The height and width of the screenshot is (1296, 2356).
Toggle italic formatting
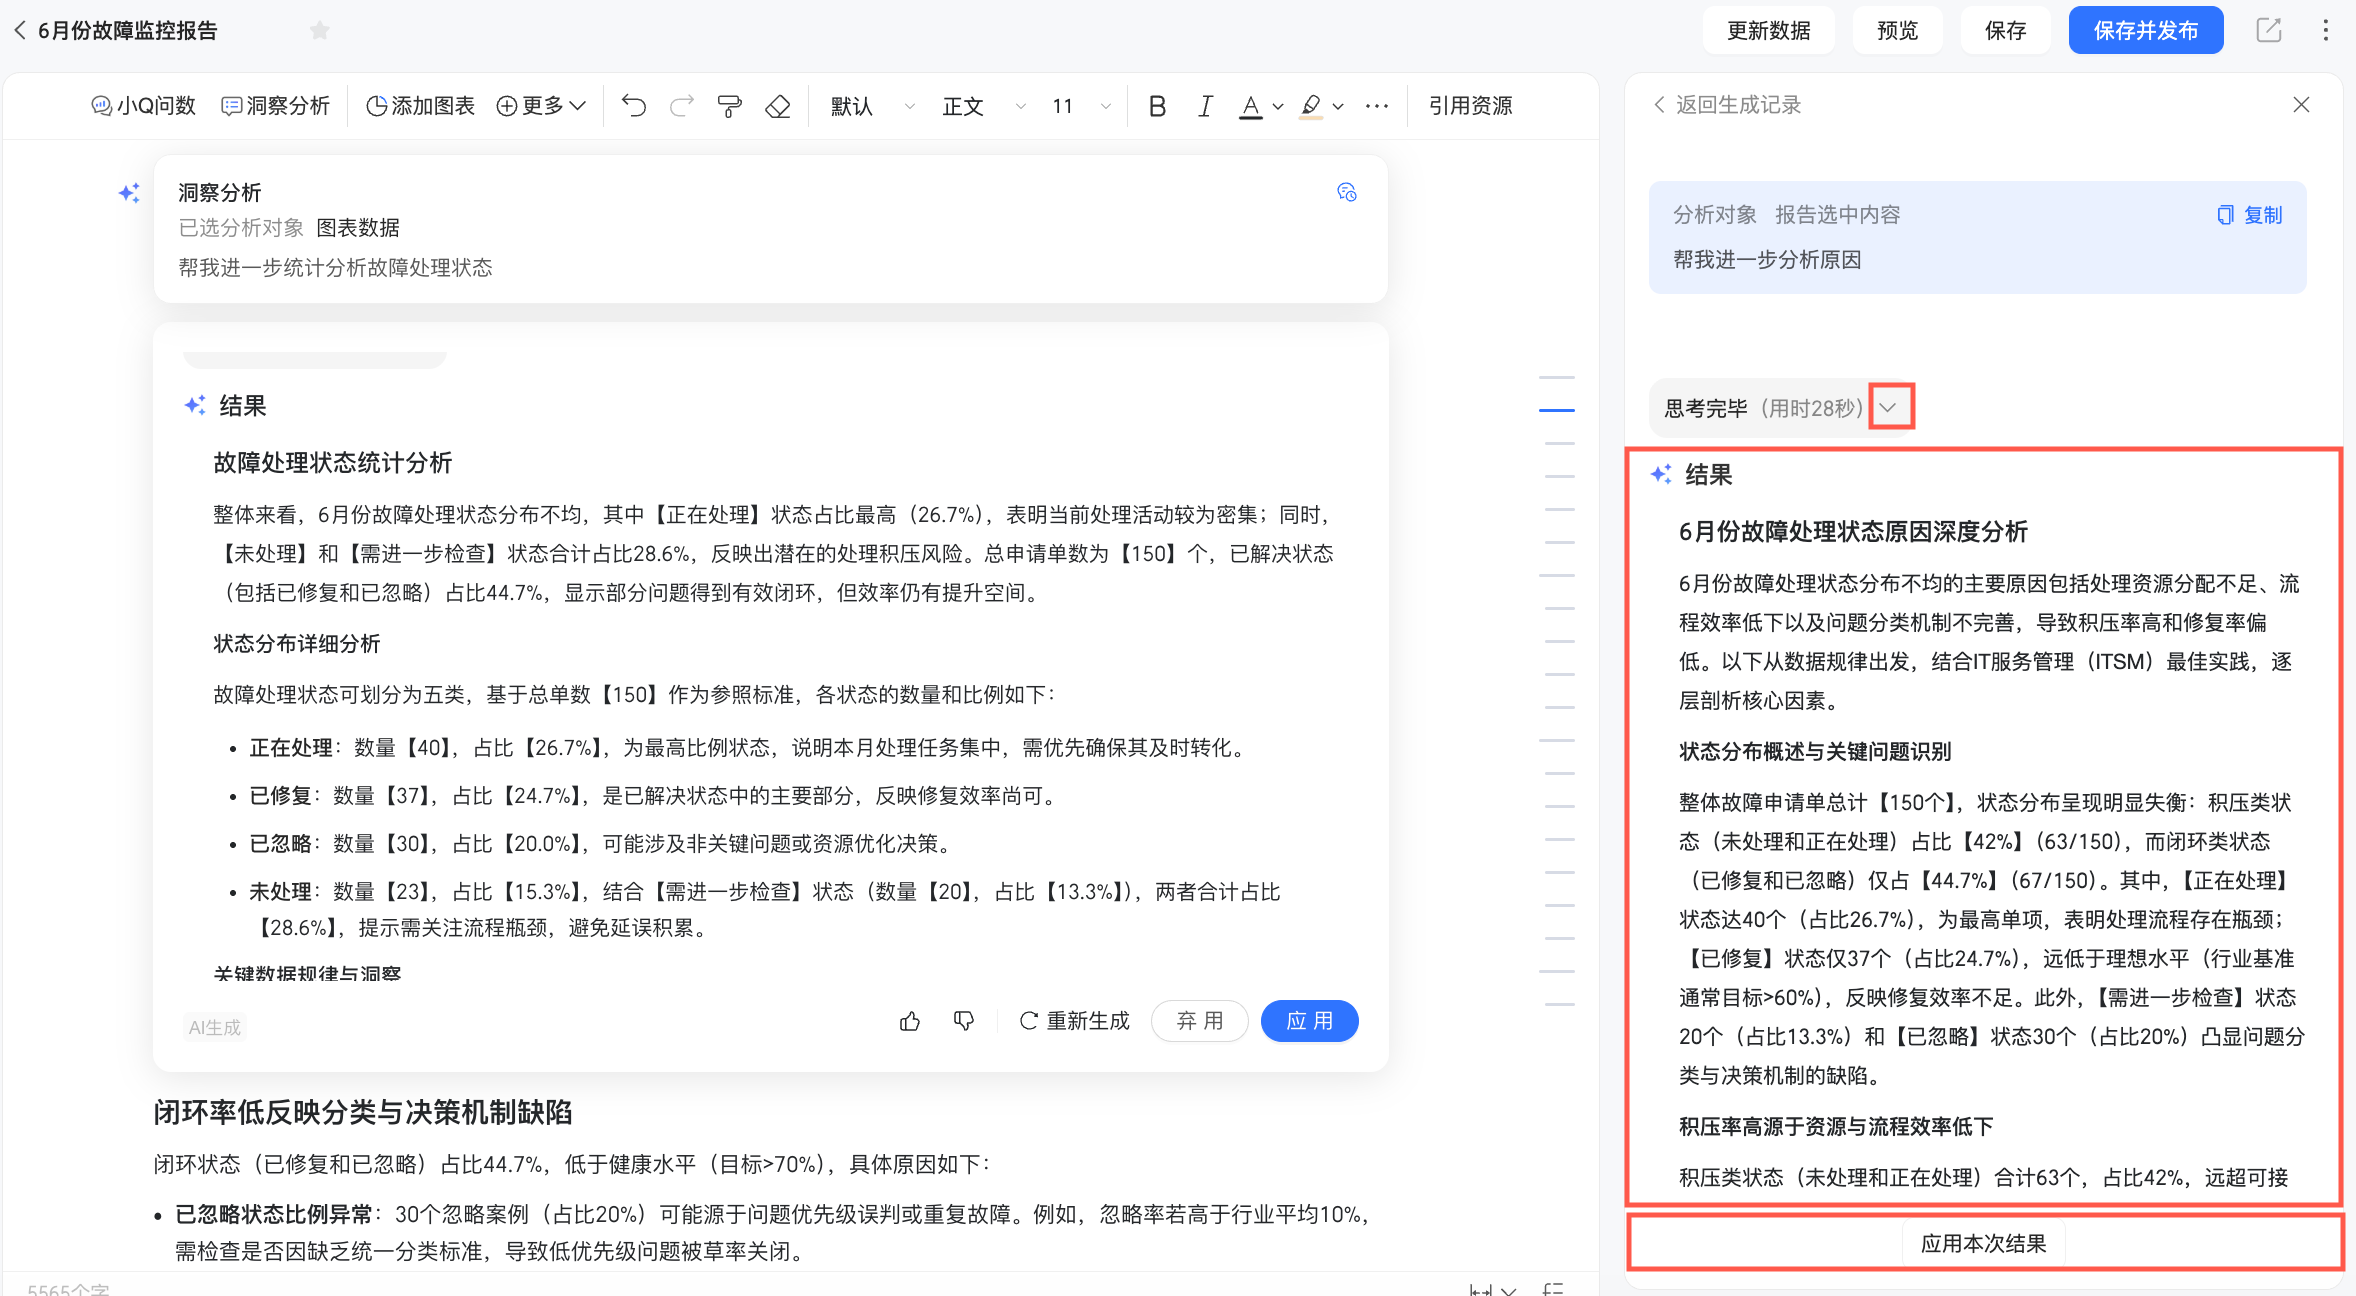(x=1205, y=105)
